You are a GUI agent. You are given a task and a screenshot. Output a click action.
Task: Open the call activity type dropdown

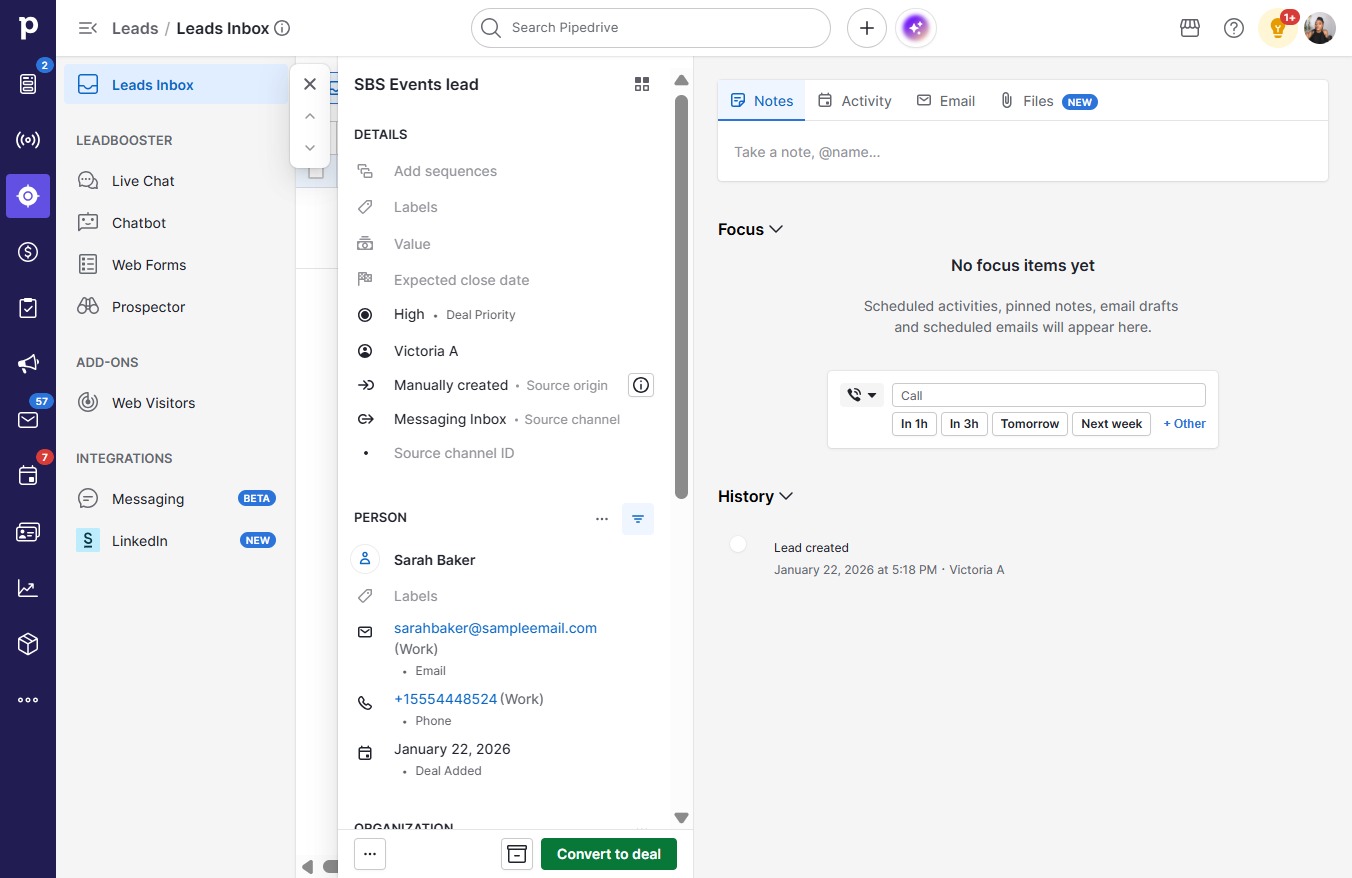coord(862,395)
